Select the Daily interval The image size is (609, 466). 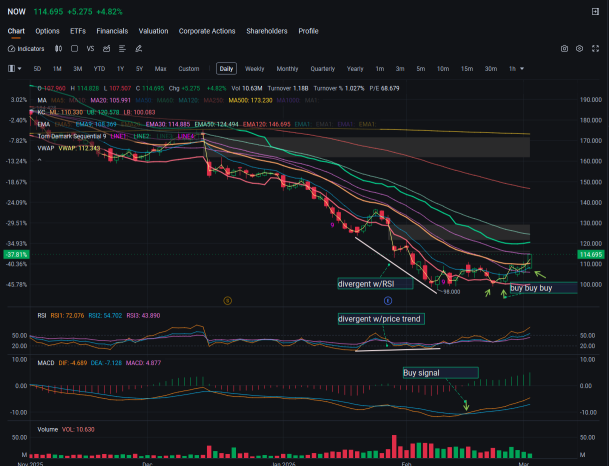tap(226, 69)
